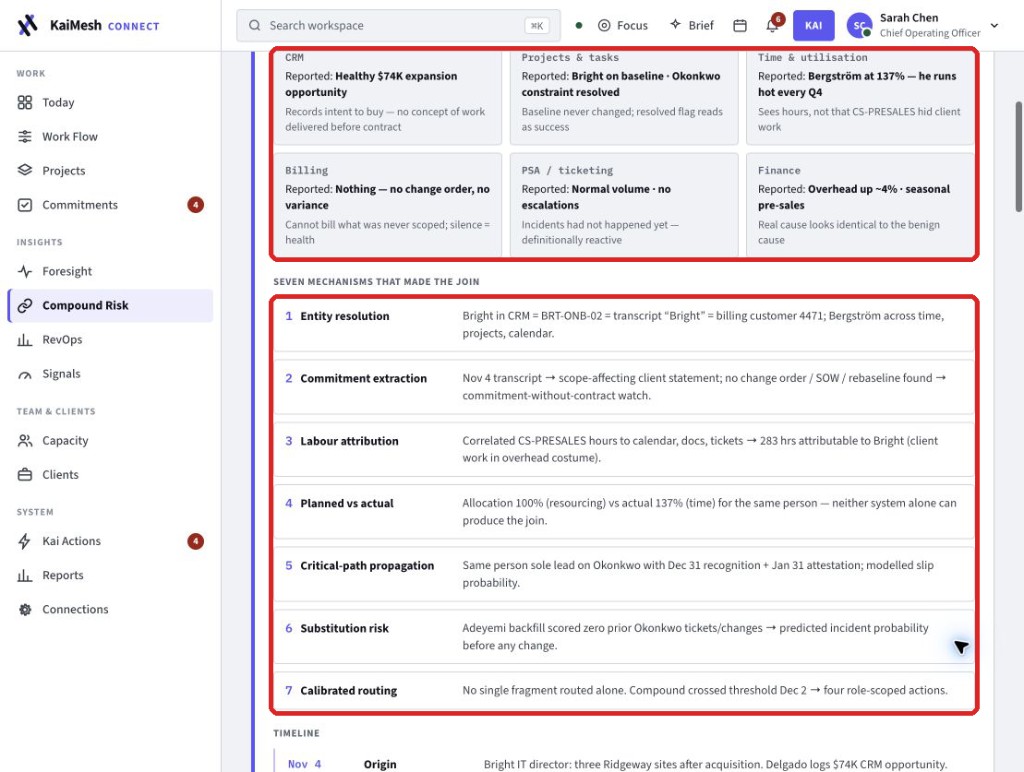Open the calendar icon in top bar
Viewport: 1024px width, 772px height.
click(740, 25)
